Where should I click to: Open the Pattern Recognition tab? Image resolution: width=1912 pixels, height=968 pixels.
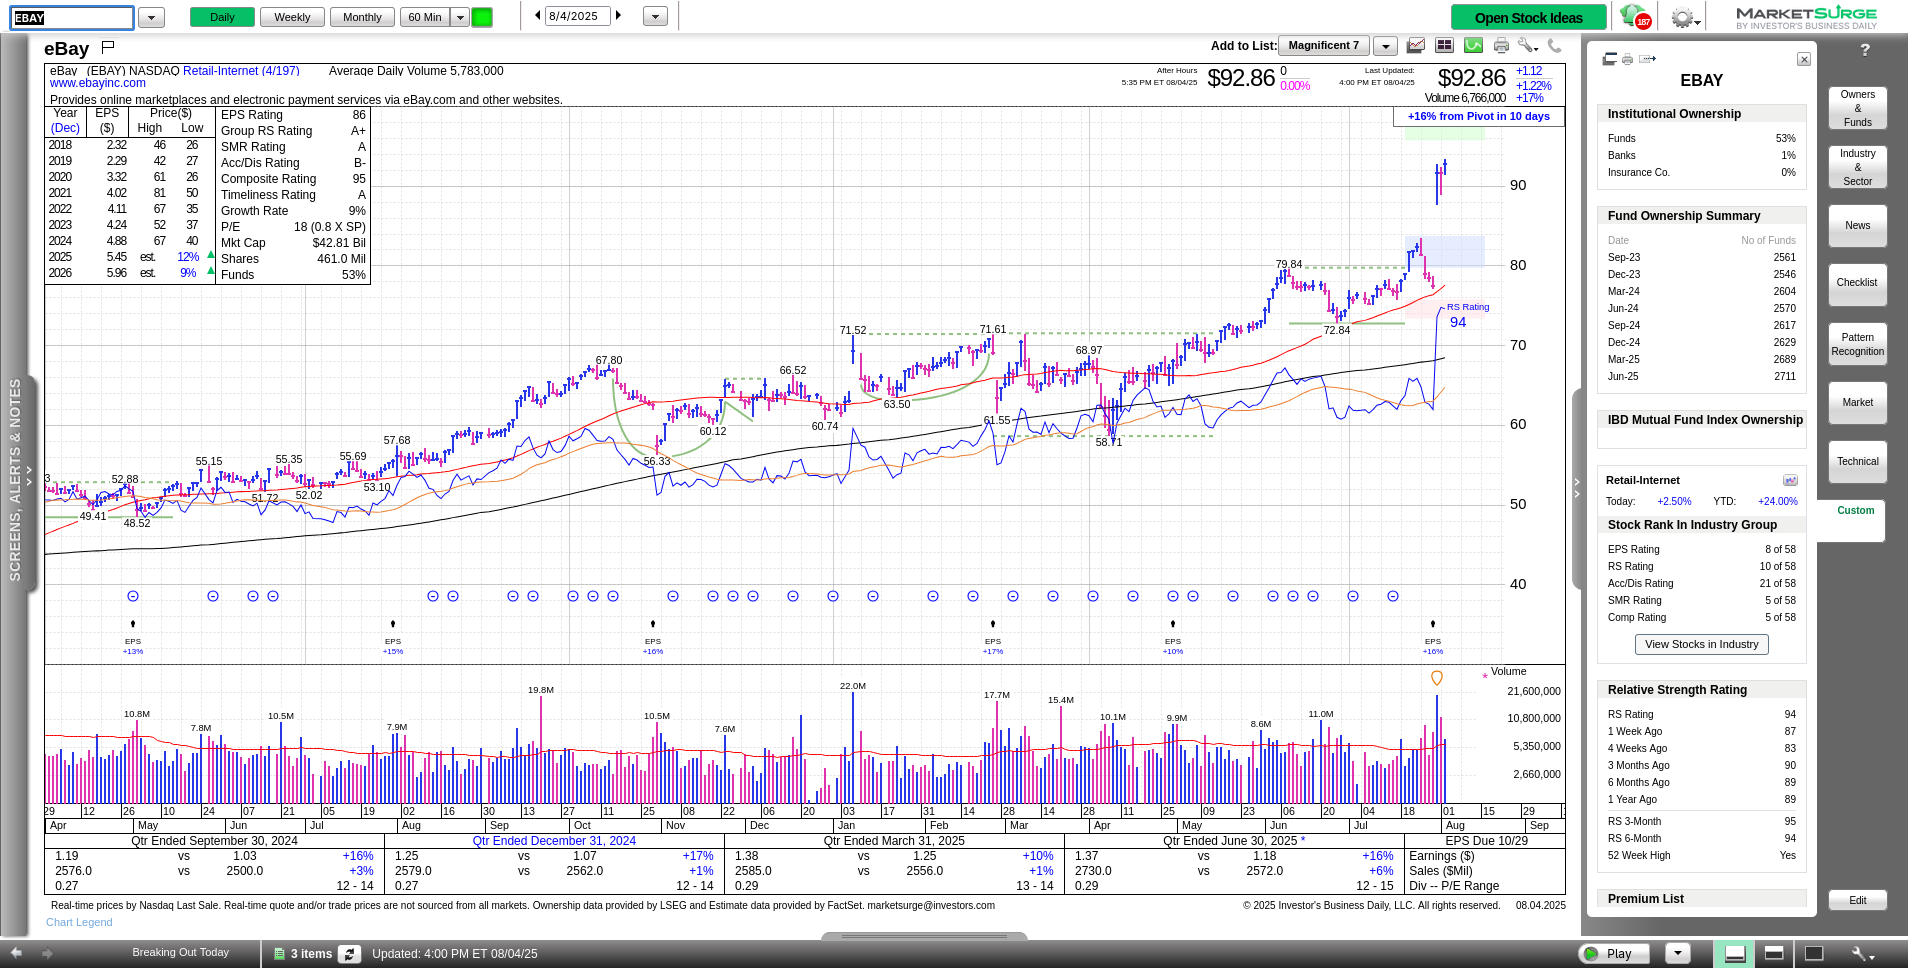[x=1857, y=344]
